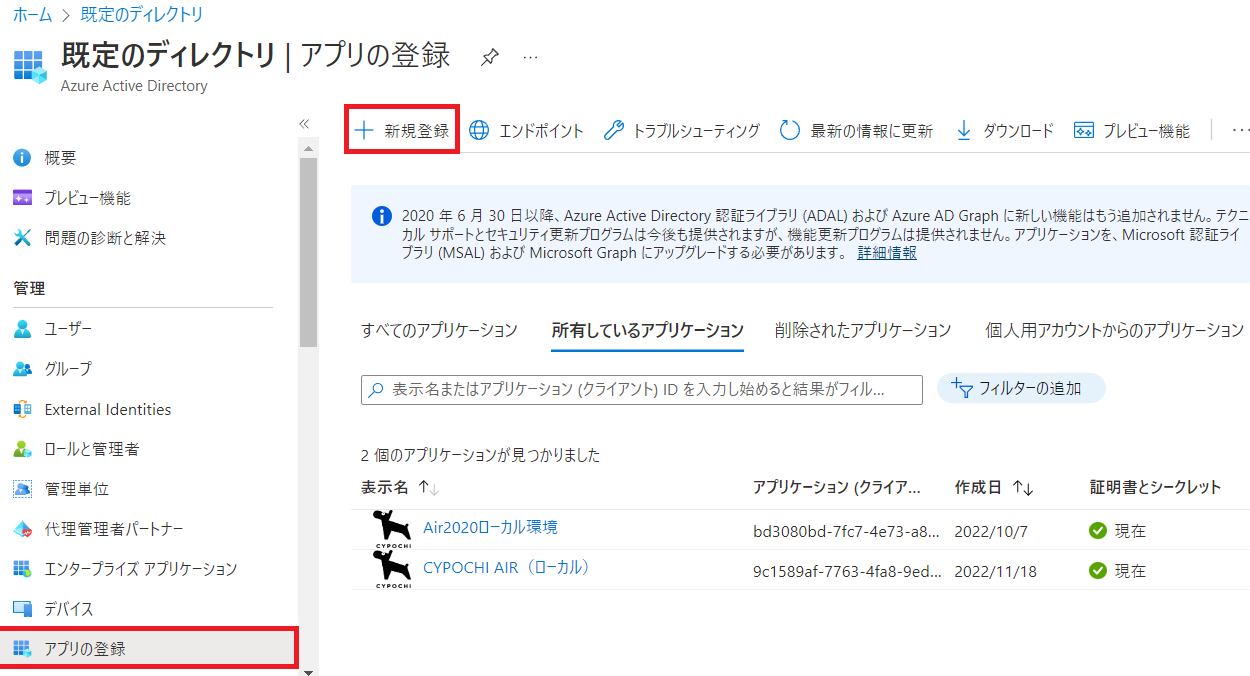The width and height of the screenshot is (1250, 676).
Task: Click the External Identities icon
Action: pyautogui.click(x=22, y=409)
